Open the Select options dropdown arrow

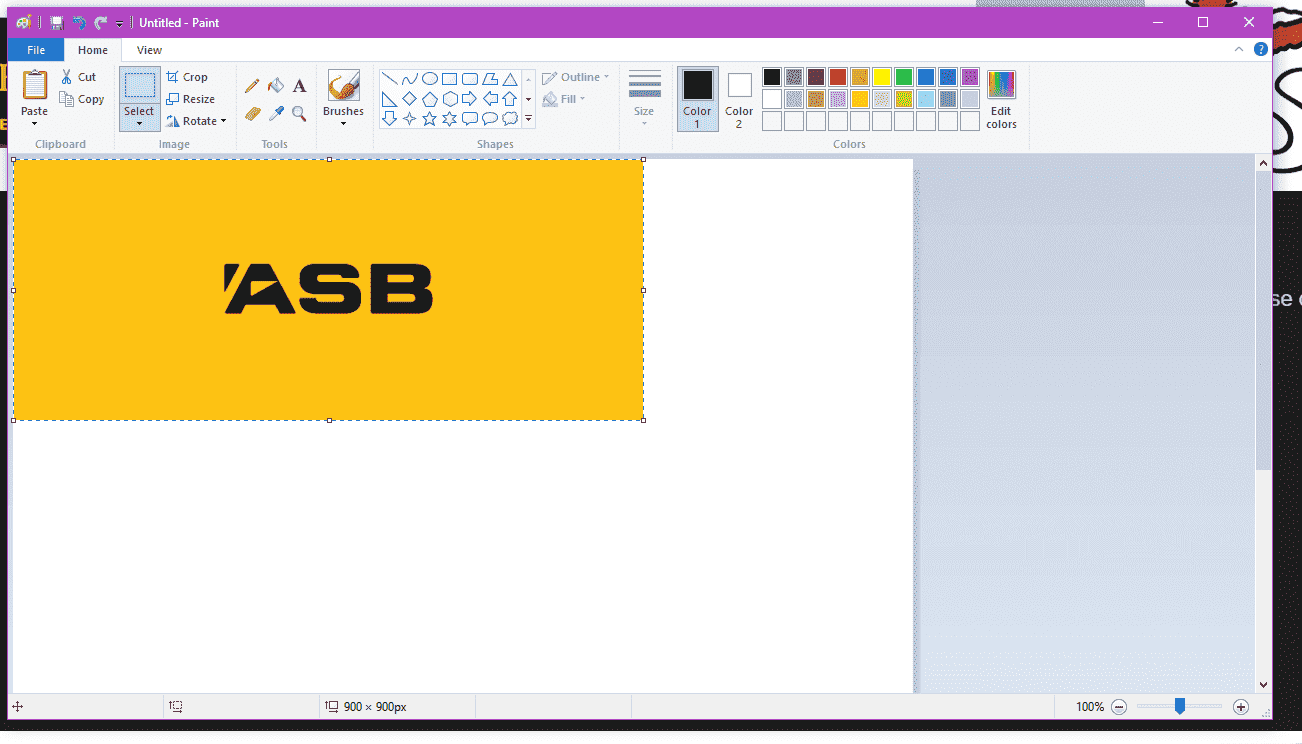pyautogui.click(x=139, y=123)
